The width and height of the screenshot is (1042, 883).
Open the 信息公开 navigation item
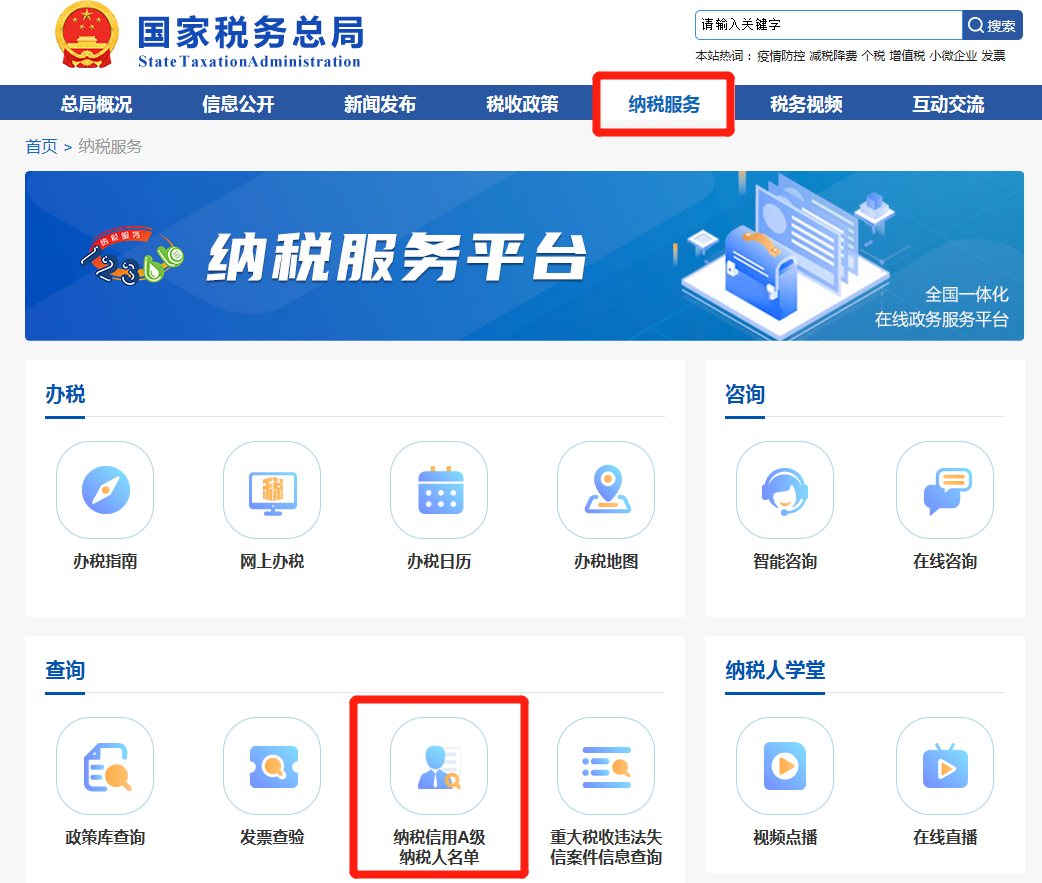(238, 104)
